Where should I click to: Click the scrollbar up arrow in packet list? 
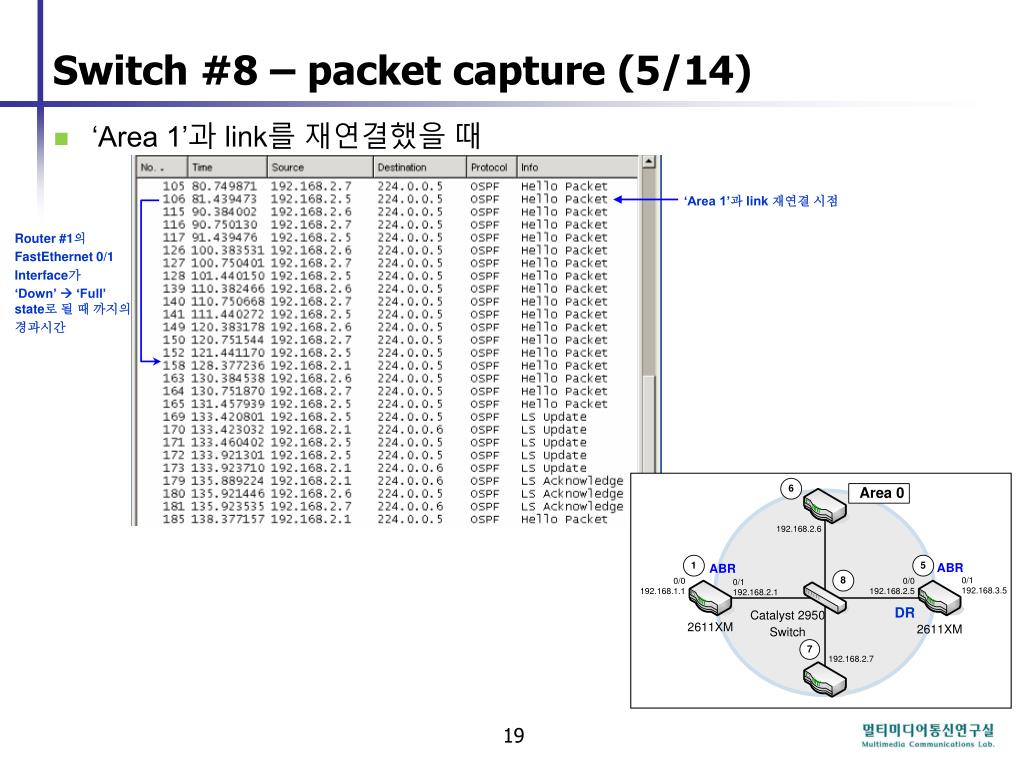click(x=648, y=161)
